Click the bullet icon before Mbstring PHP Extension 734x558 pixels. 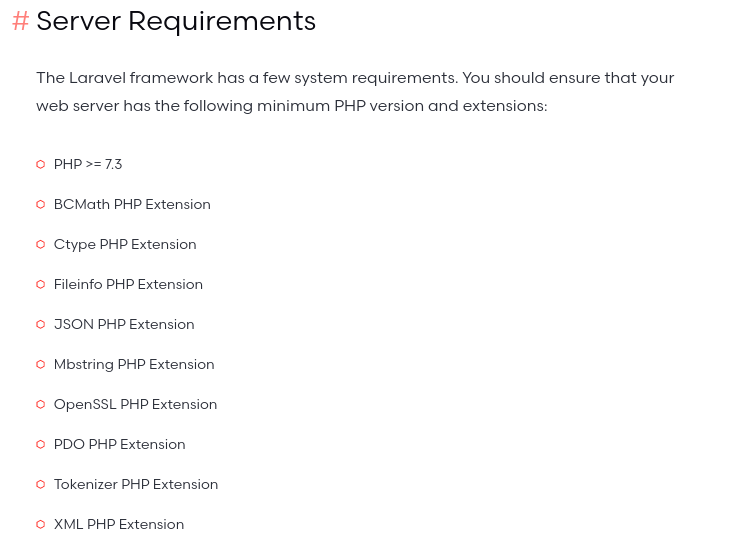tap(41, 364)
